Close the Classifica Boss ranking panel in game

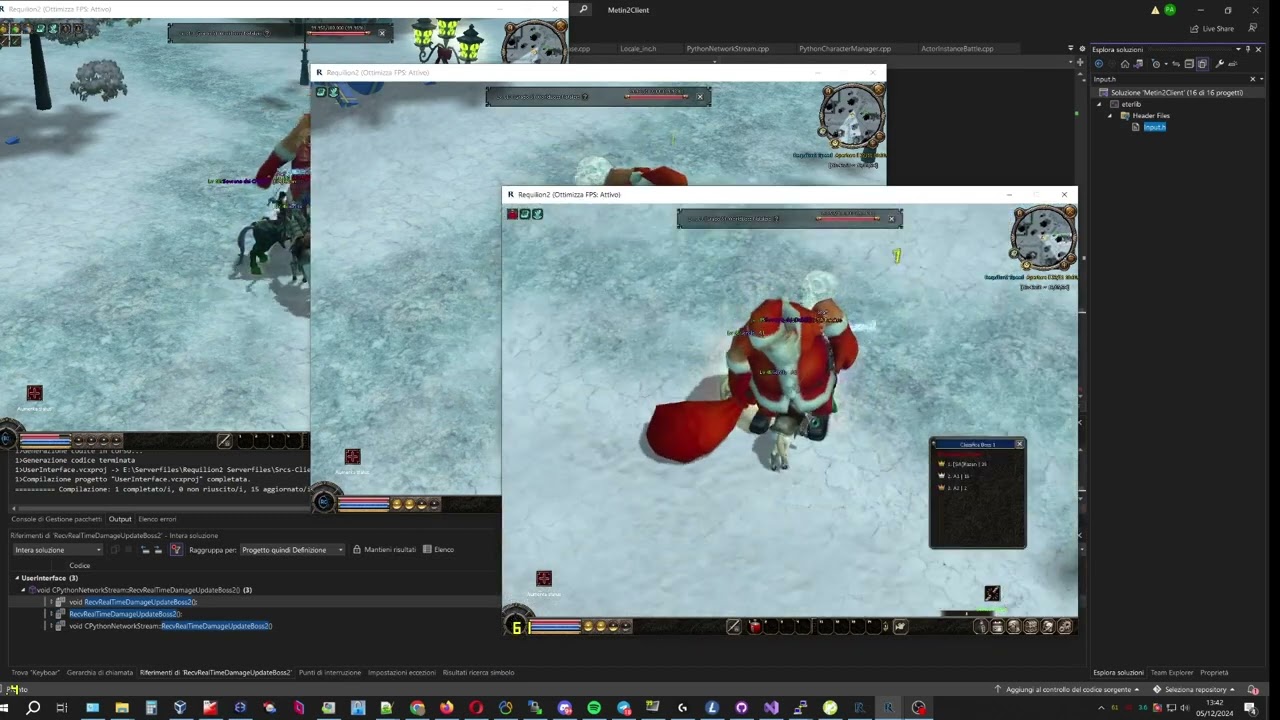[x=1019, y=444]
